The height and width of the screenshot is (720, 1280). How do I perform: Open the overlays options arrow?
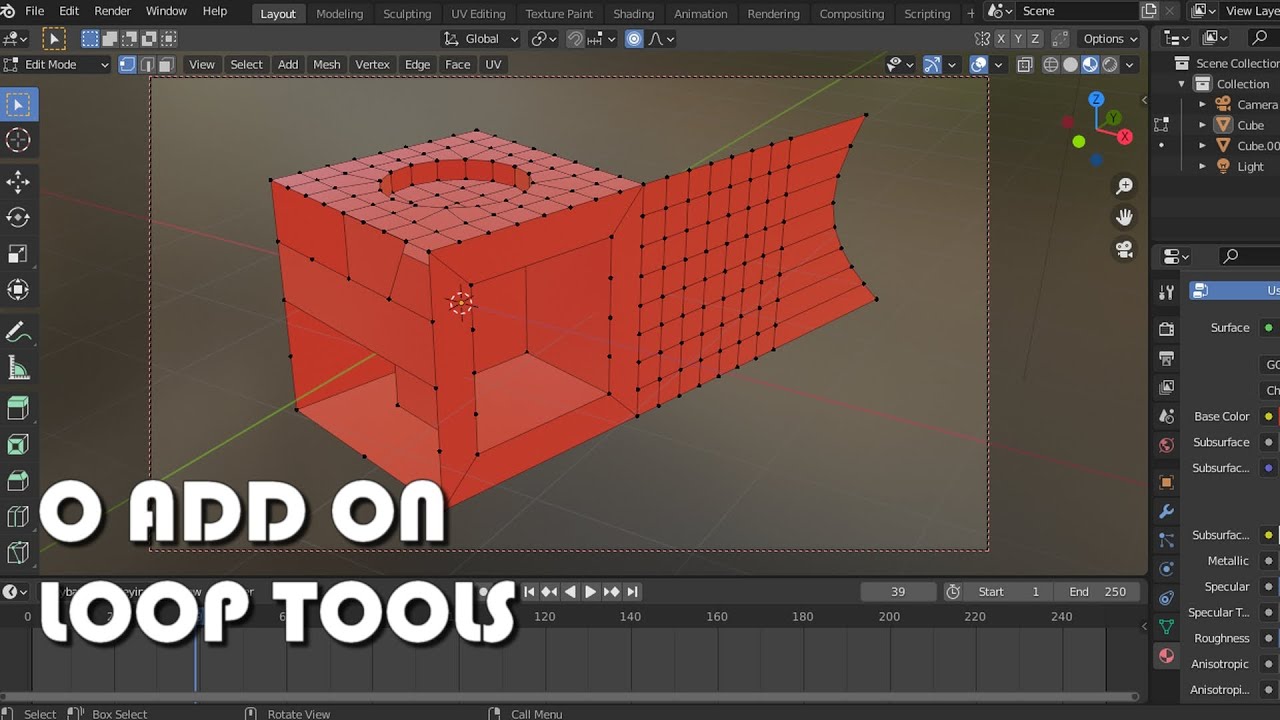pos(998,64)
